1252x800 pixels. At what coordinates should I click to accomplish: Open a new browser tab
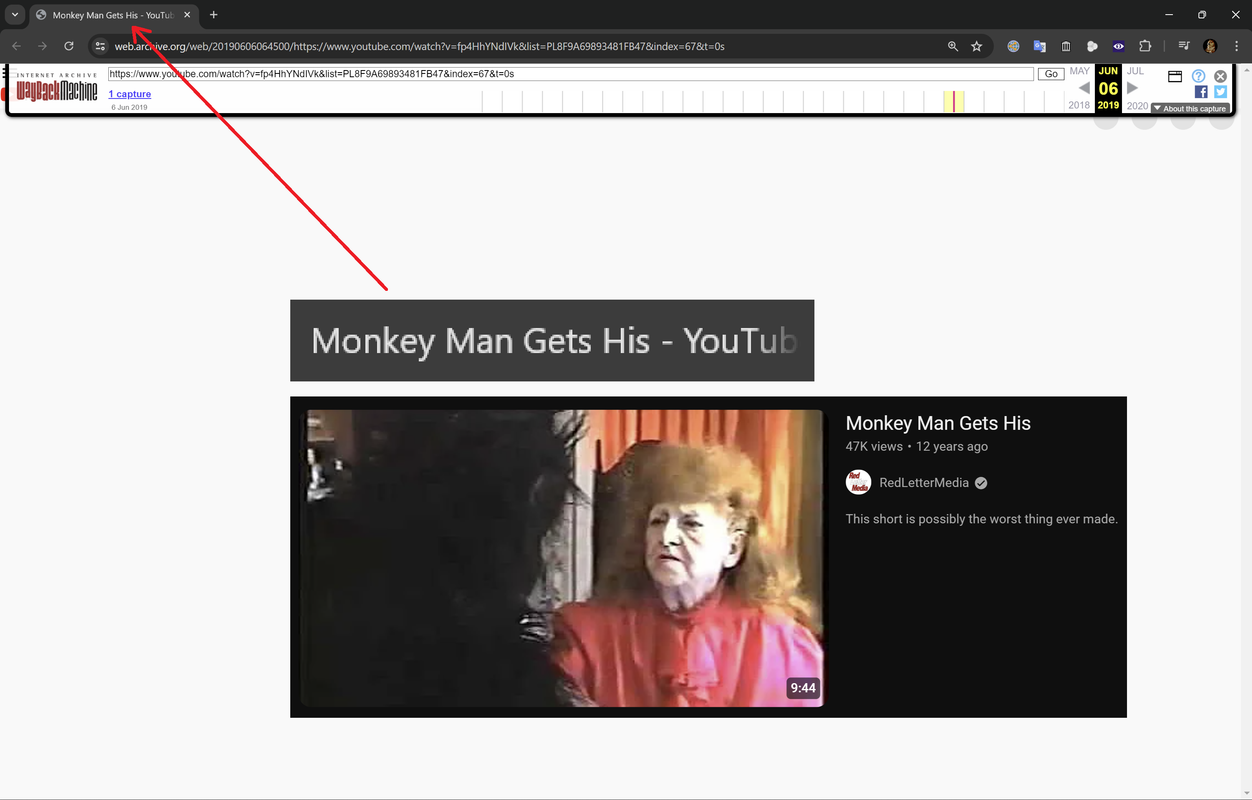pyautogui.click(x=213, y=15)
